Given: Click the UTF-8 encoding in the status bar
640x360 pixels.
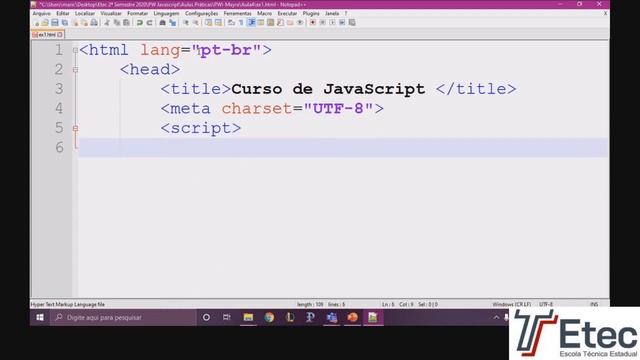Looking at the screenshot, I should pos(546,304).
